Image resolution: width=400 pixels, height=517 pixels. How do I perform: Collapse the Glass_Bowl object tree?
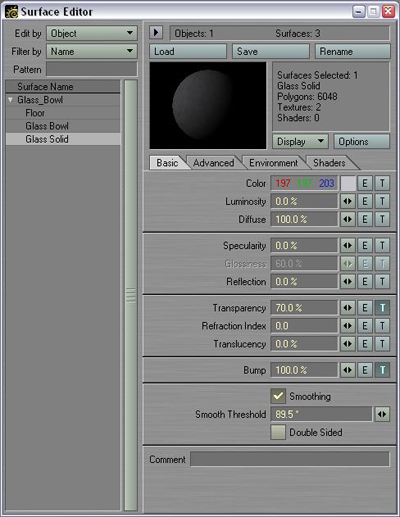(10, 100)
